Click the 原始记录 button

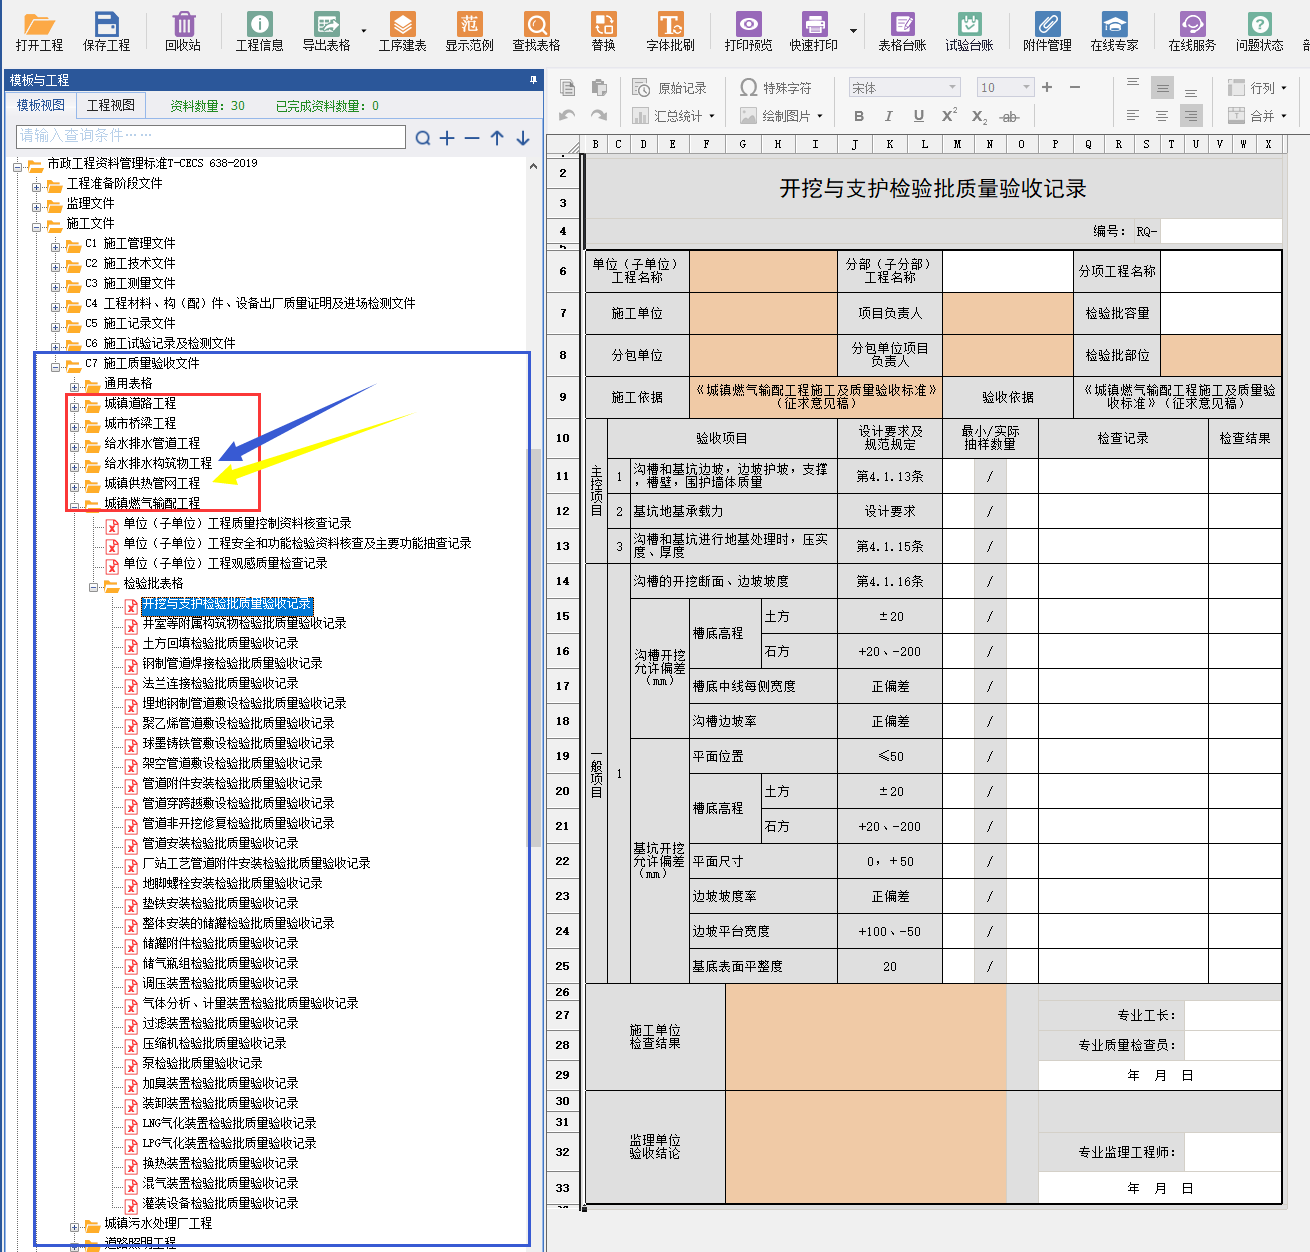670,88
